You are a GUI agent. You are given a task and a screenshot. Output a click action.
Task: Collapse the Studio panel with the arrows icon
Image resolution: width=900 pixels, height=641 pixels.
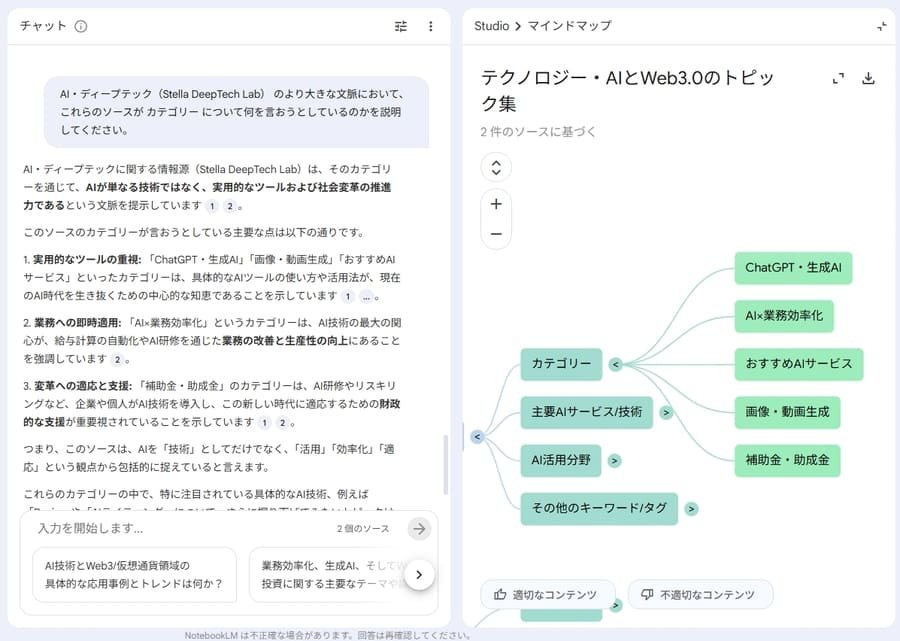(883, 26)
